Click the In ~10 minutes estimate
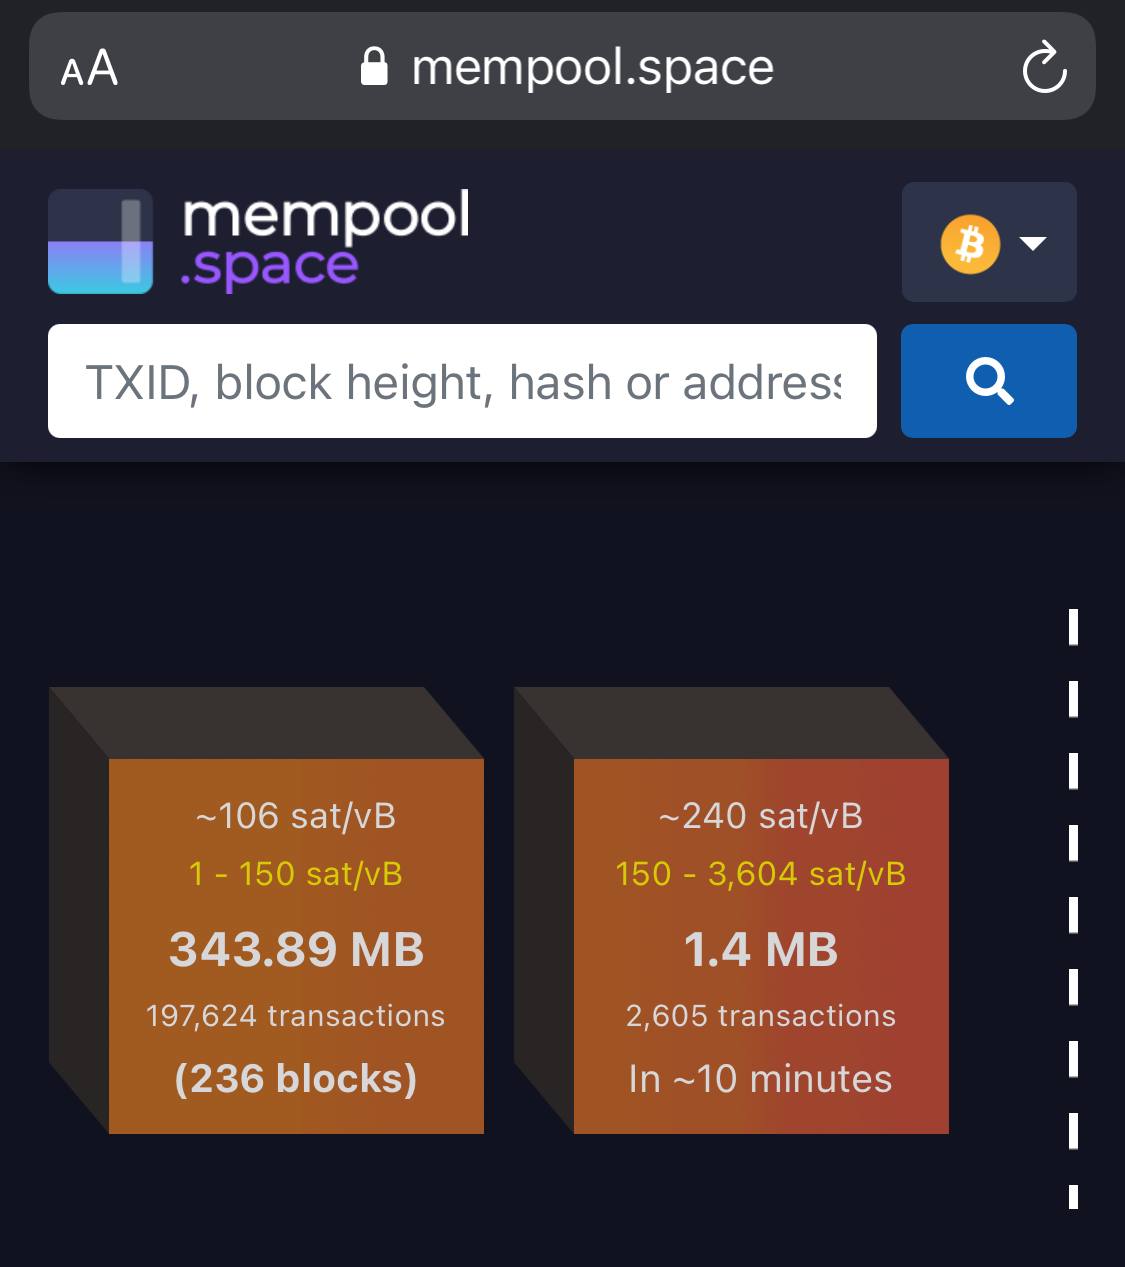Viewport: 1125px width, 1267px height. point(761,1079)
